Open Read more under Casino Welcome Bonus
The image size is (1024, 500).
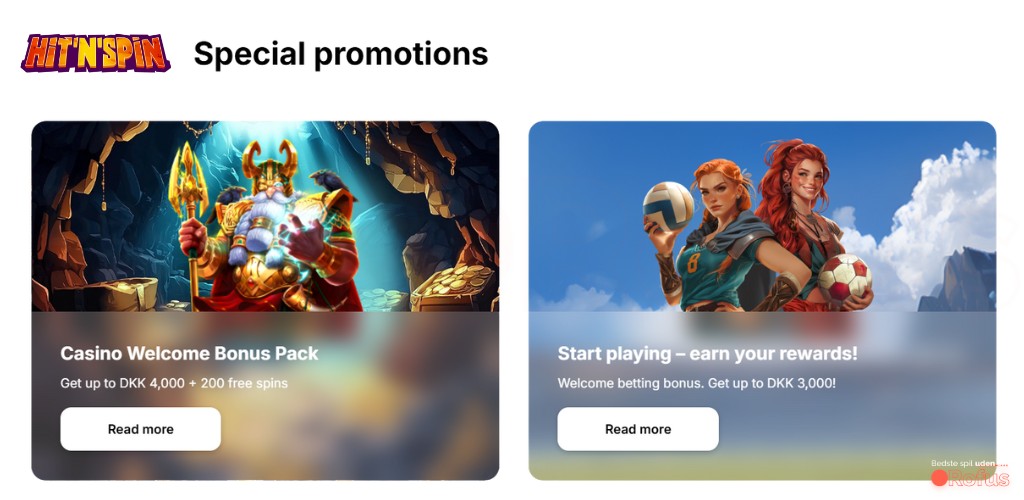click(140, 429)
